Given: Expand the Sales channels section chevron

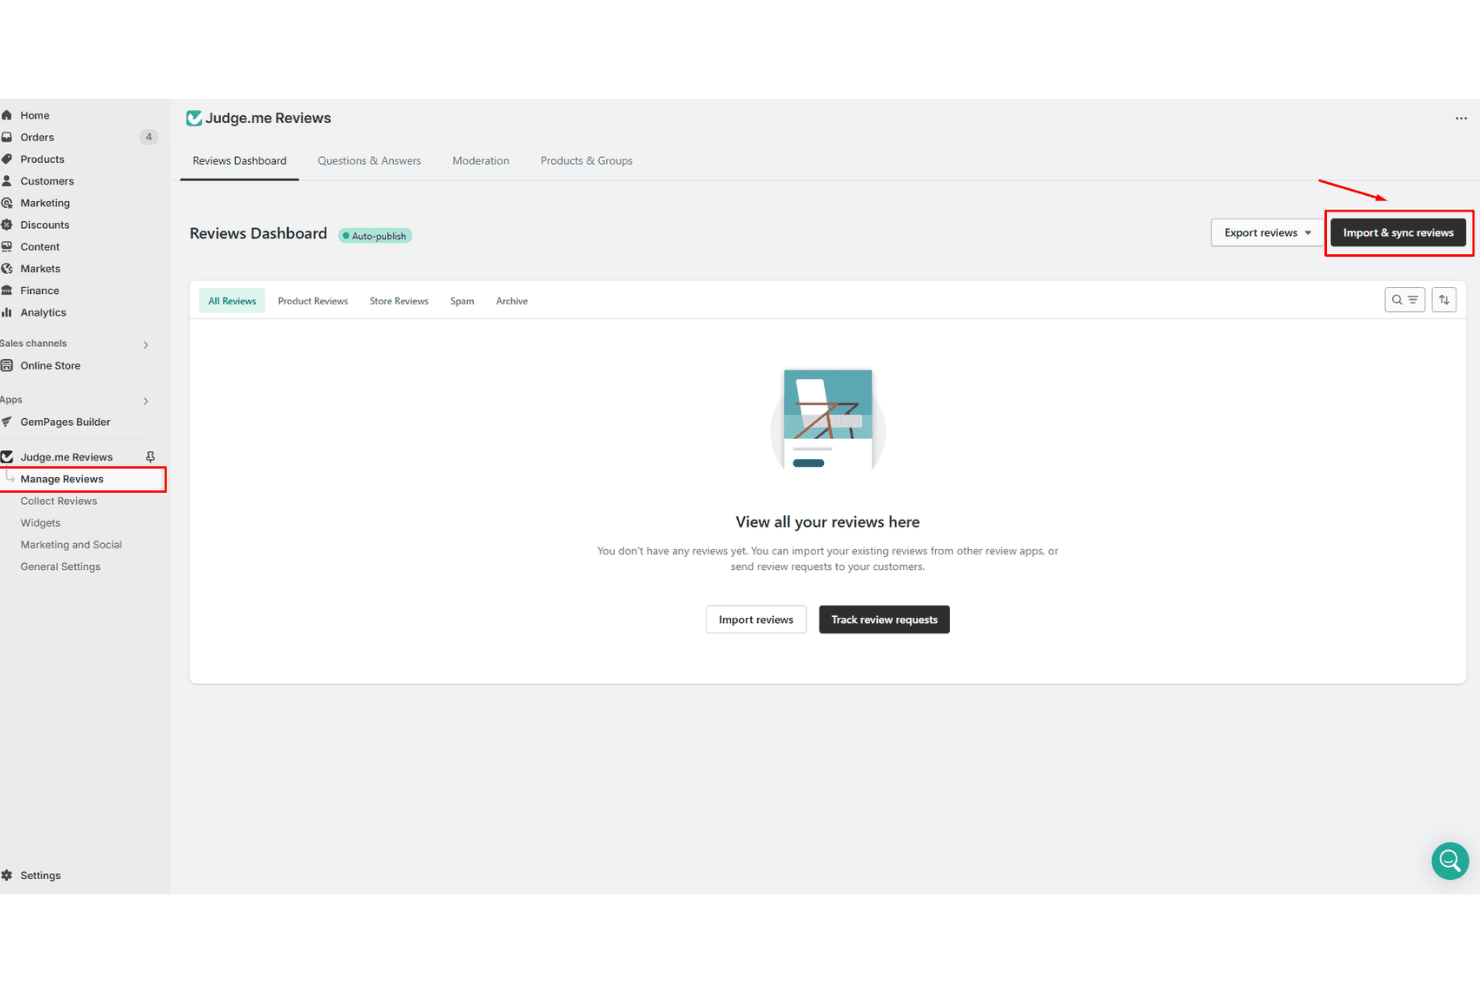Looking at the screenshot, I should (146, 345).
